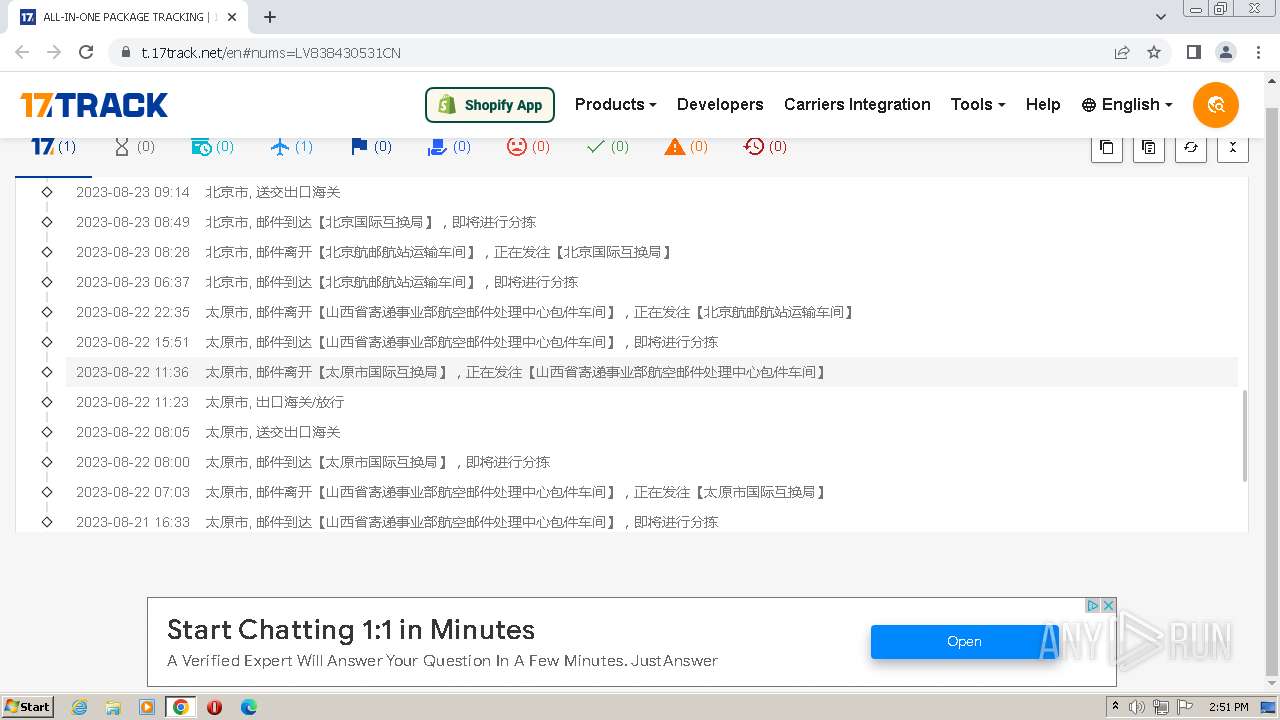Screen dimensions: 1280x720
Task: Select the Not Found hourglass tab
Action: (x=133, y=146)
